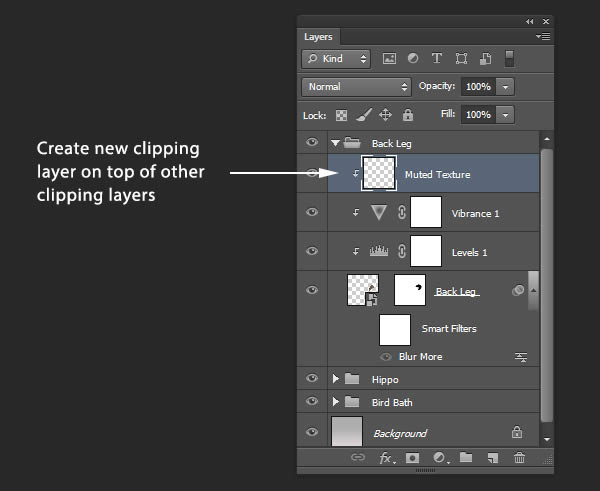Collapse the Back Leg group
The width and height of the screenshot is (600, 491).
[x=335, y=143]
